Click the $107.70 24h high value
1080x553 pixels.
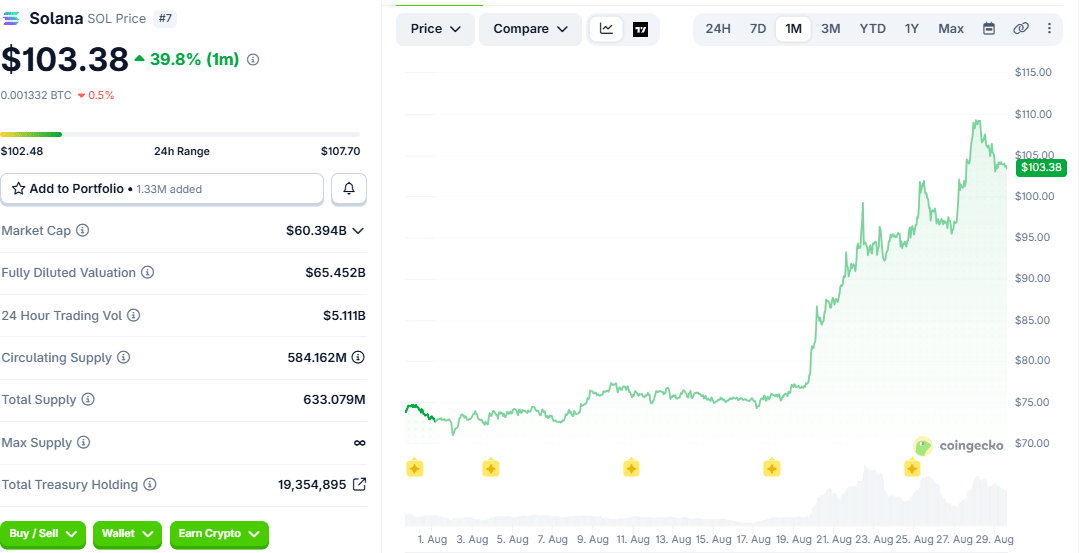pos(340,152)
